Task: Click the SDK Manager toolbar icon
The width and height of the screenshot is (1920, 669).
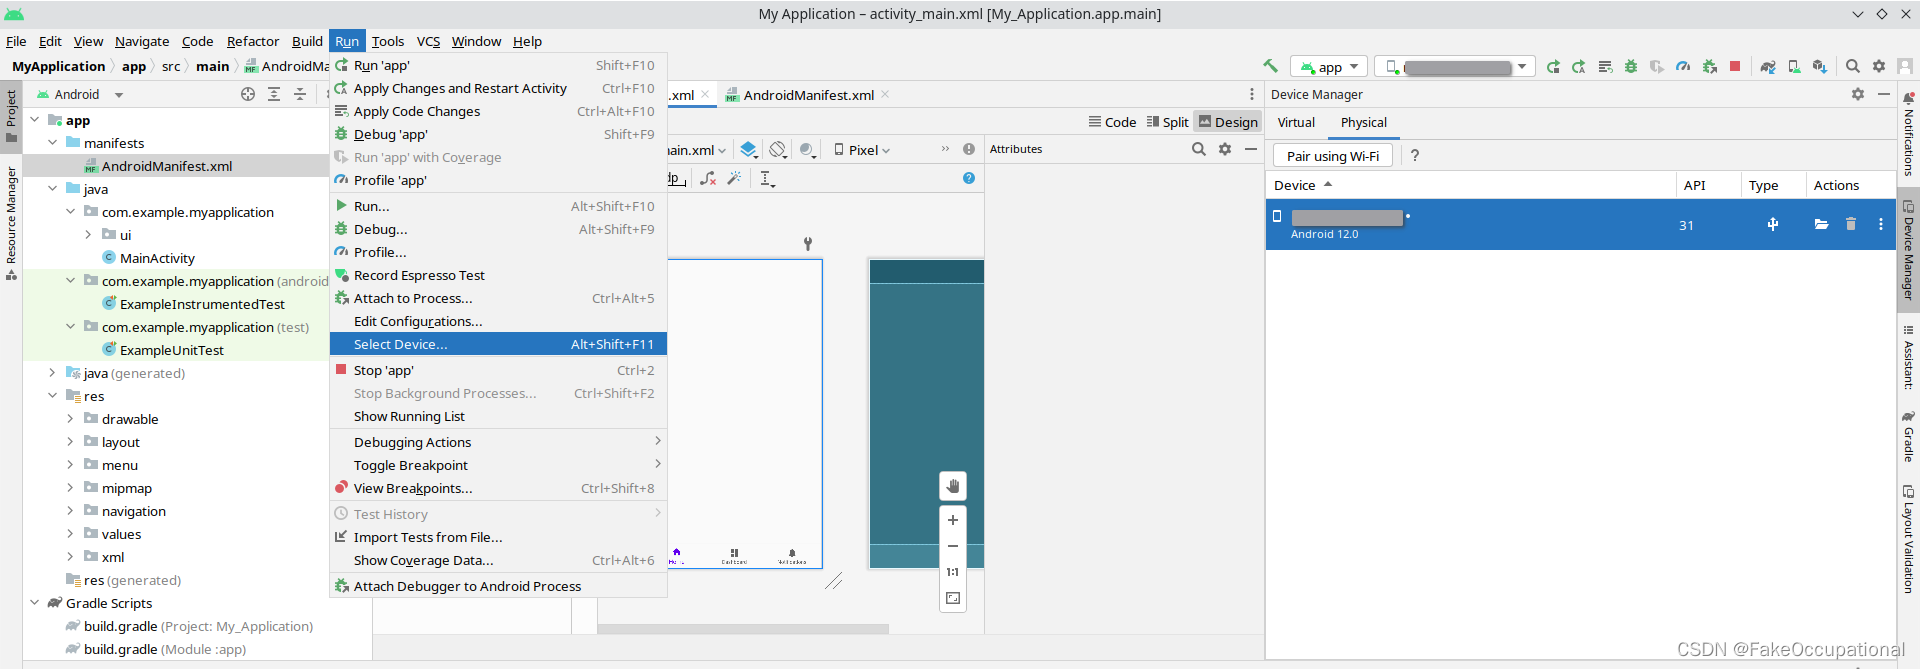Action: coord(1820,67)
